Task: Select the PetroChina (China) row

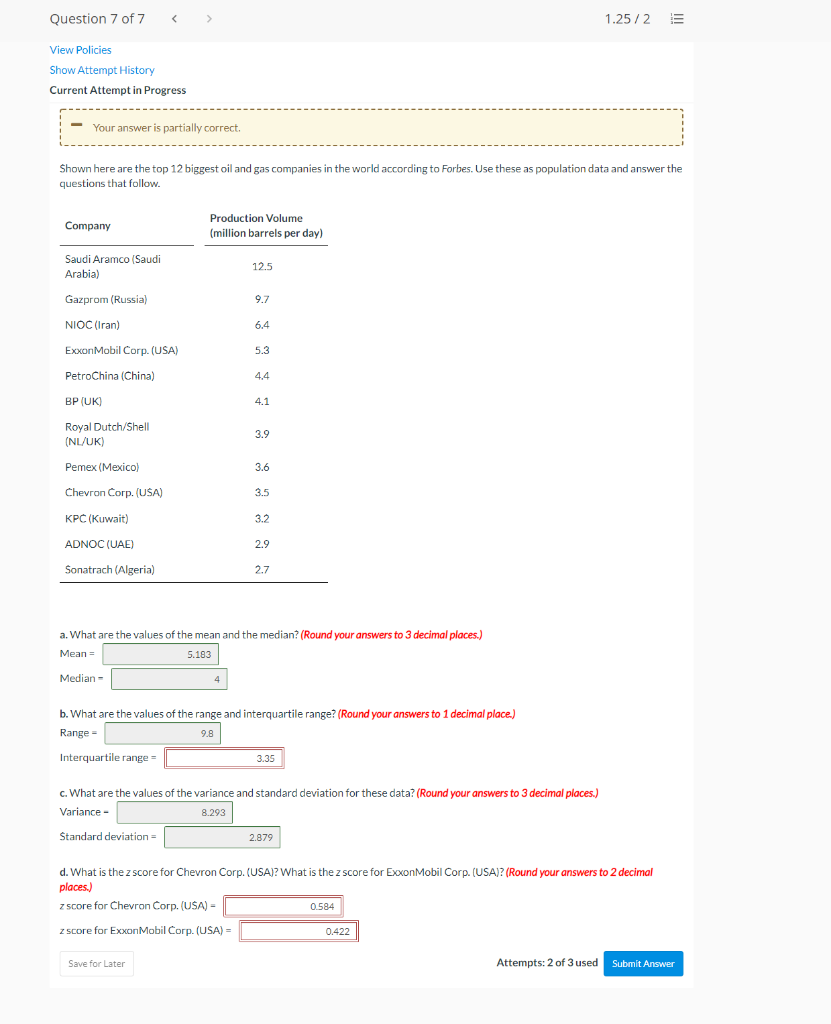Action: (x=193, y=376)
